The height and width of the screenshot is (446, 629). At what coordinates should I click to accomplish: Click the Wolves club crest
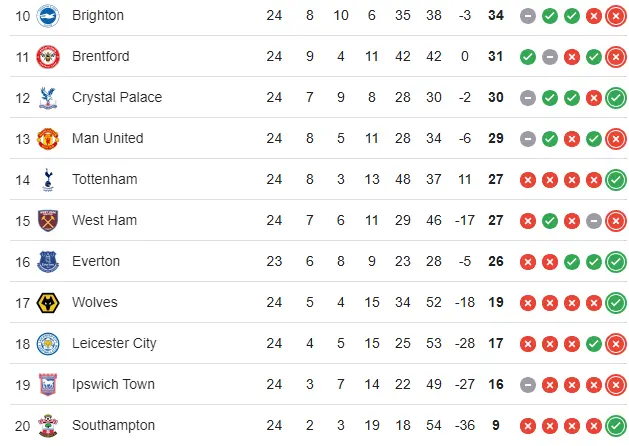tap(48, 302)
